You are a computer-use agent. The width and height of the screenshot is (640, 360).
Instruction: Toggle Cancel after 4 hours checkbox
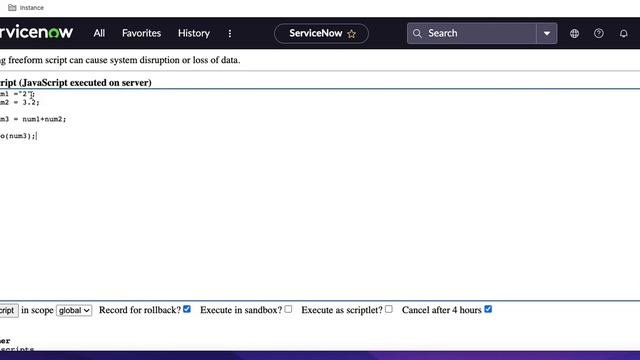(488, 309)
